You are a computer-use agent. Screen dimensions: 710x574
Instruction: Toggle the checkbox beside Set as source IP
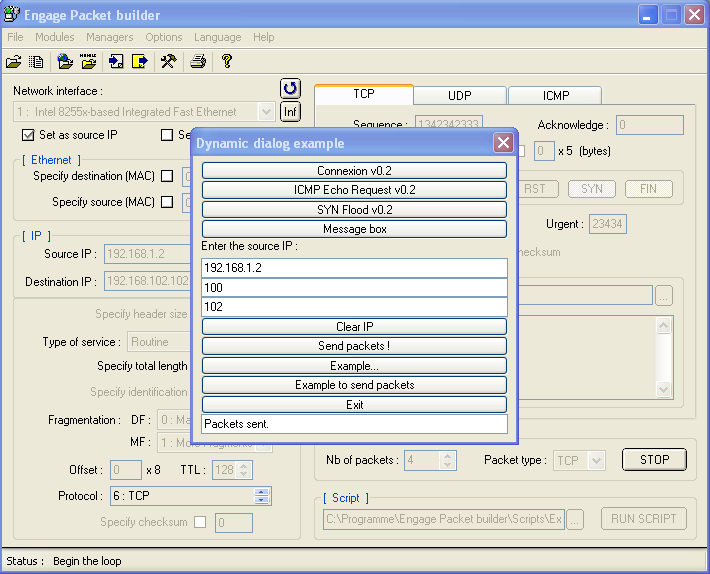coord(167,135)
